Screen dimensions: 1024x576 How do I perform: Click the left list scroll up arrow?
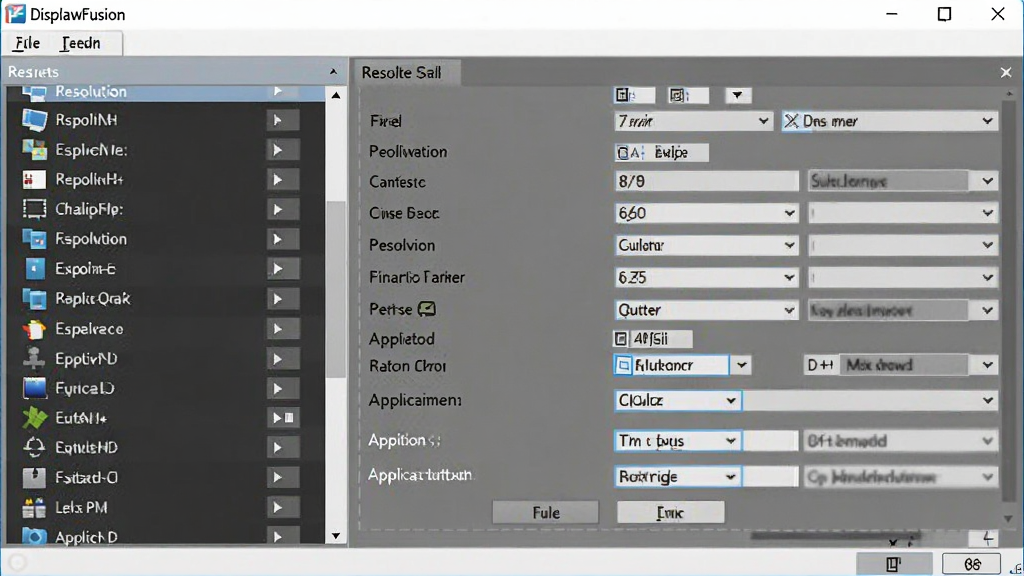coord(336,95)
